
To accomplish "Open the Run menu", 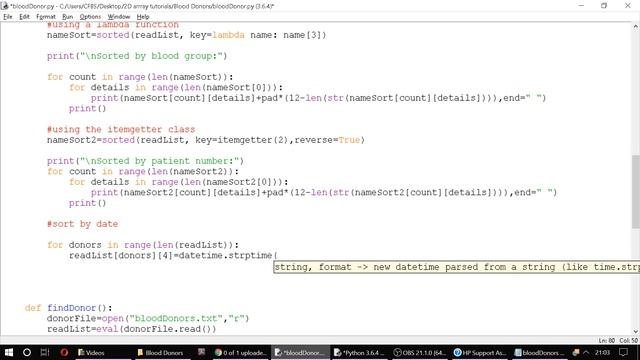I will coord(67,17).
